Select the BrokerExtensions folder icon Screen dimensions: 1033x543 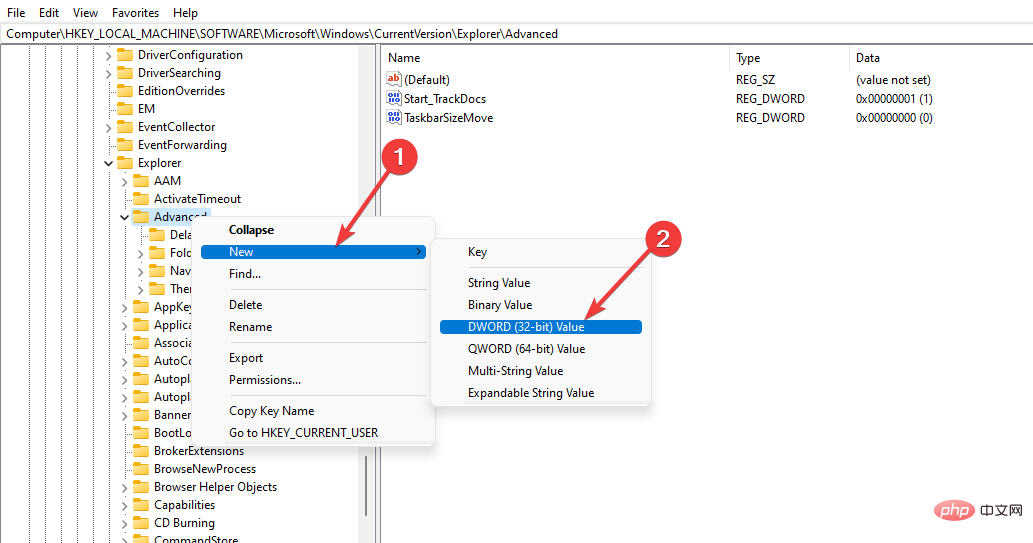141,451
